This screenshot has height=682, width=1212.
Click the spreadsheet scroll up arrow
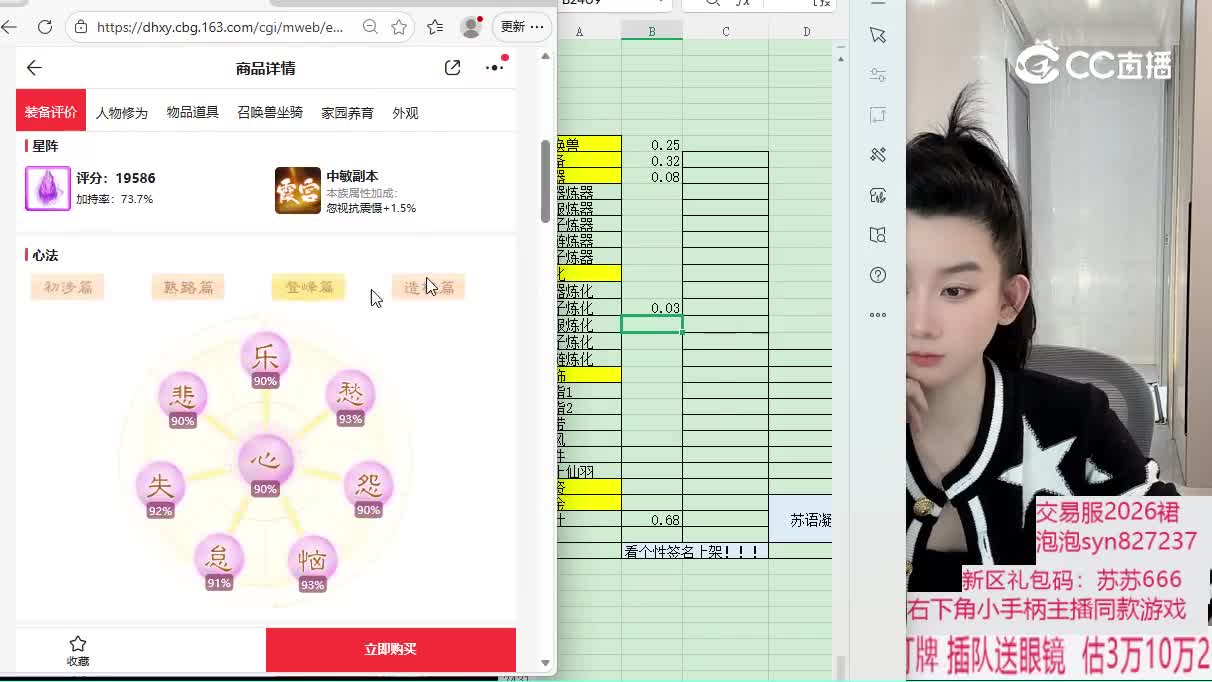840,59
